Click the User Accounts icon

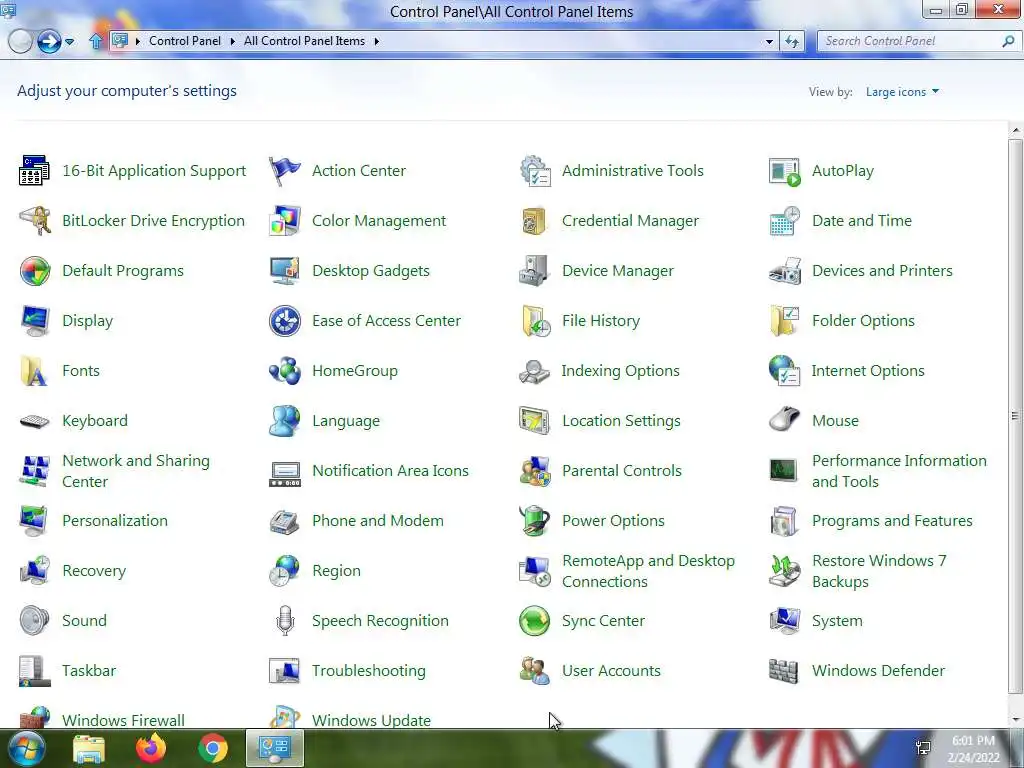535,671
